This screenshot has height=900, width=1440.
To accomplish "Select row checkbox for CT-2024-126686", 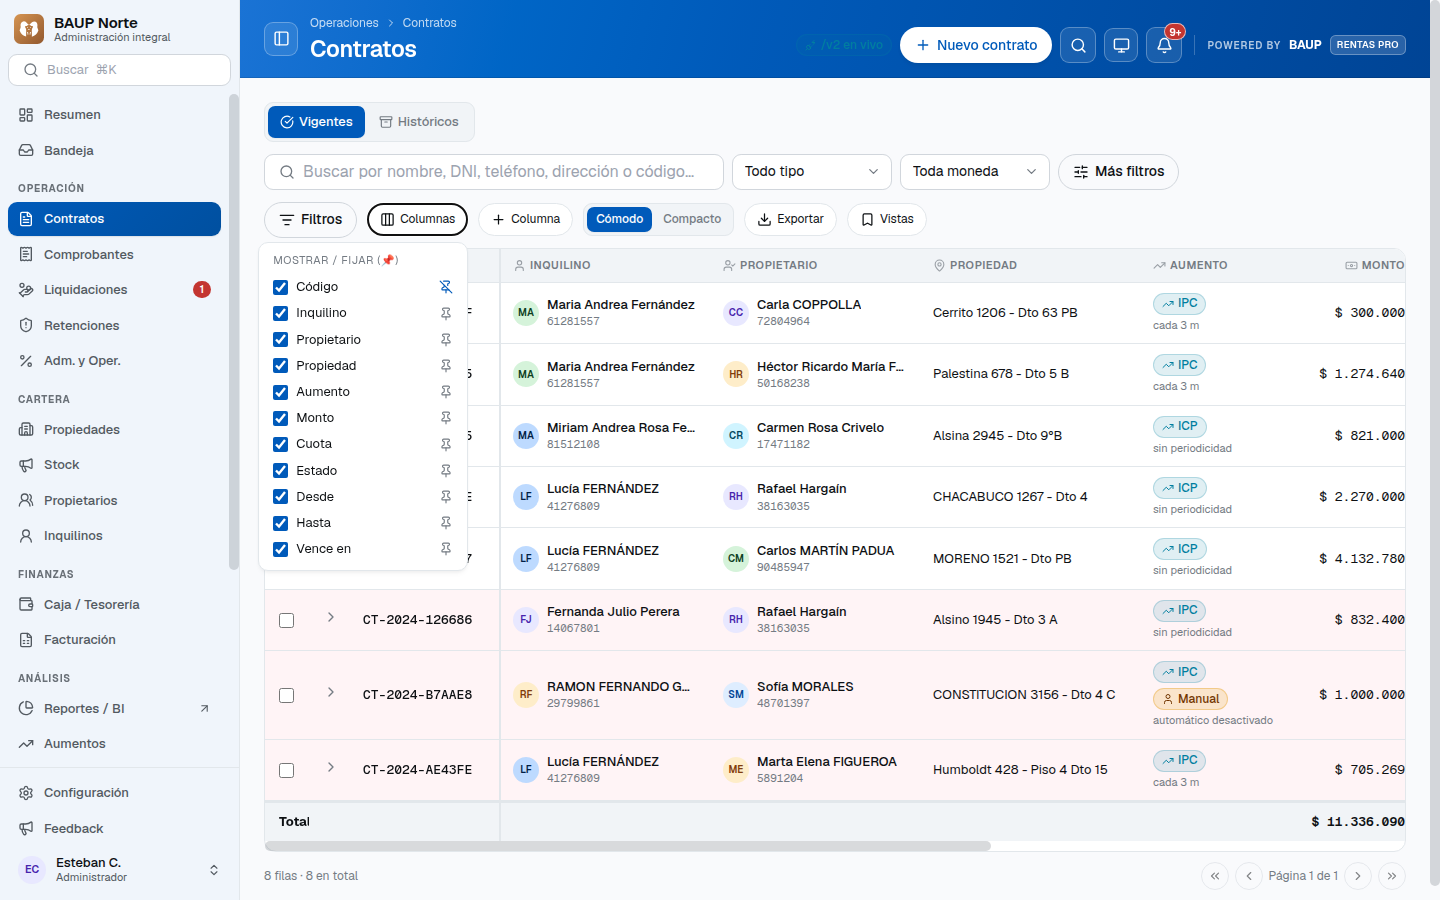I will [287, 621].
